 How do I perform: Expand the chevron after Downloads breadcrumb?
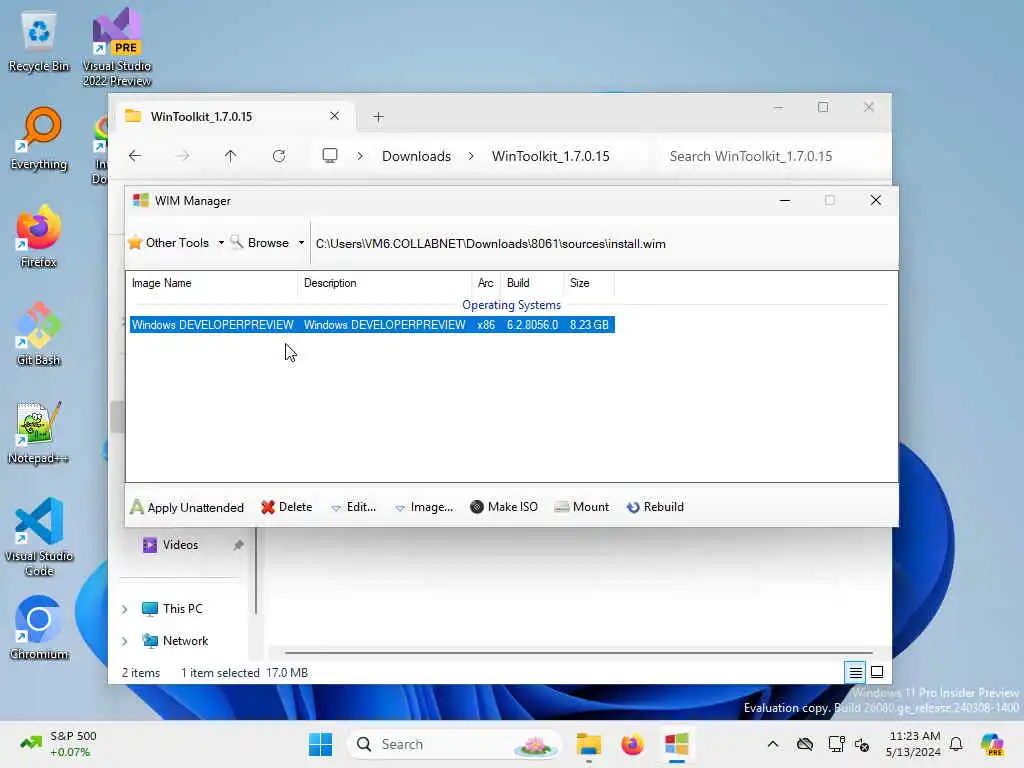pyautogui.click(x=471, y=156)
